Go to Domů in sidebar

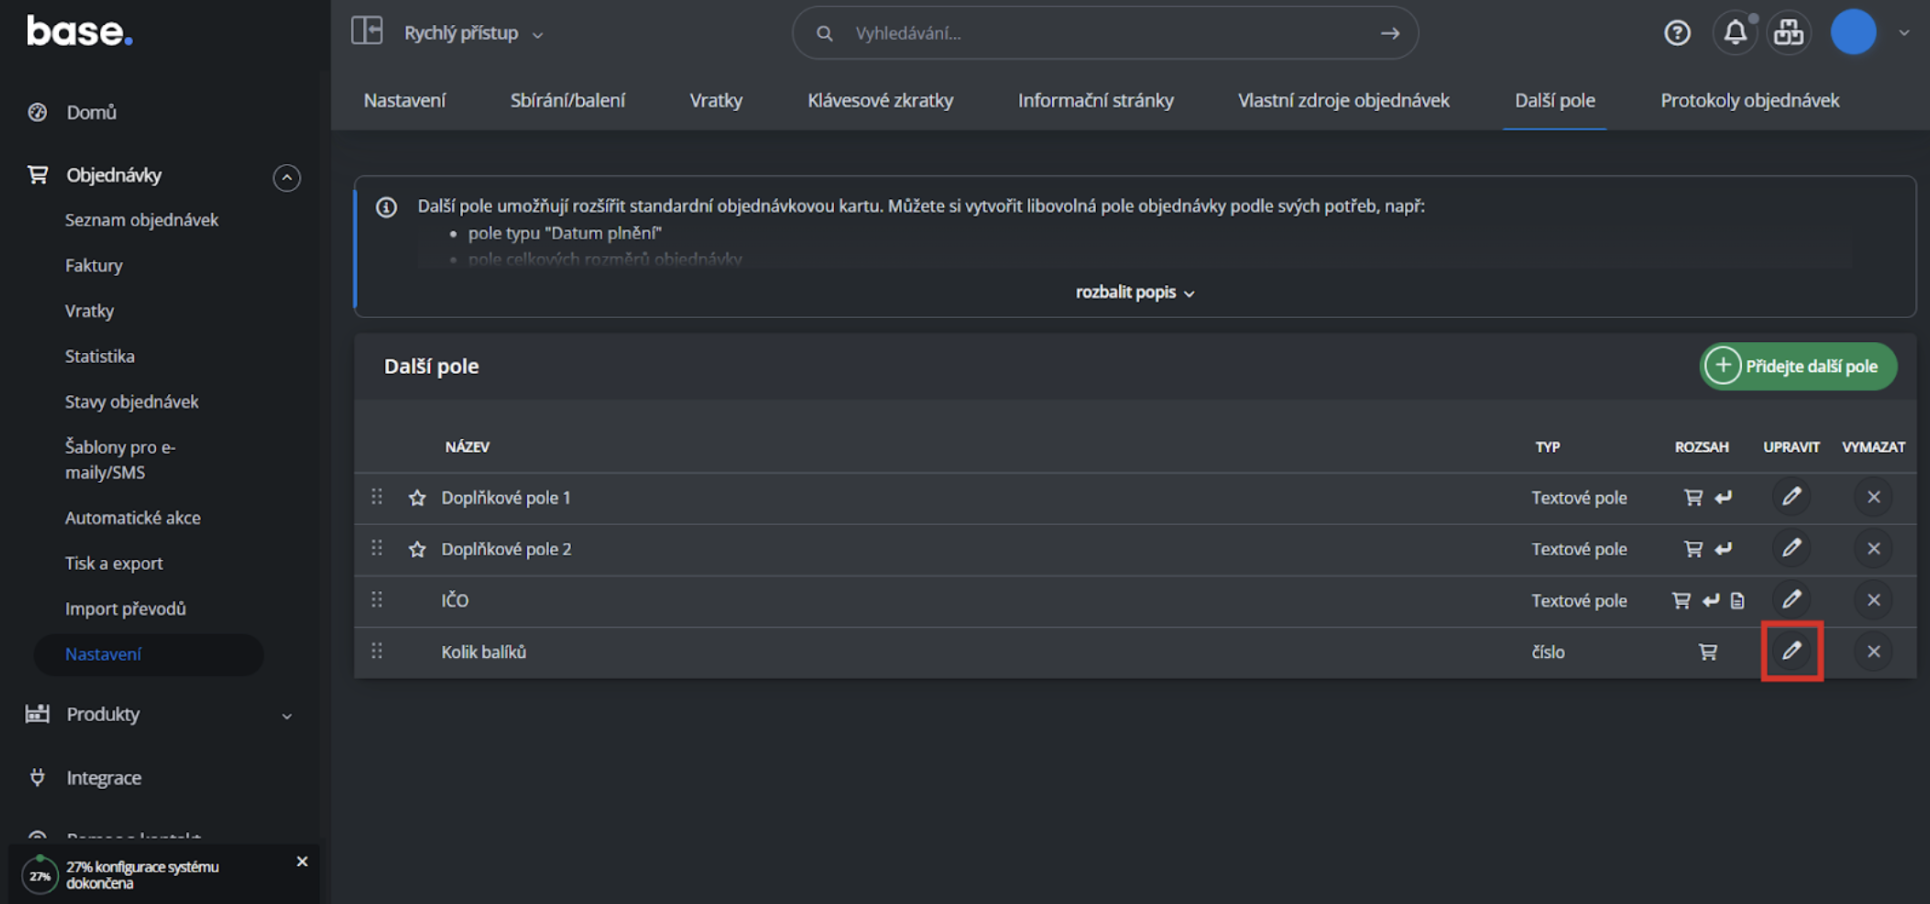(x=91, y=112)
